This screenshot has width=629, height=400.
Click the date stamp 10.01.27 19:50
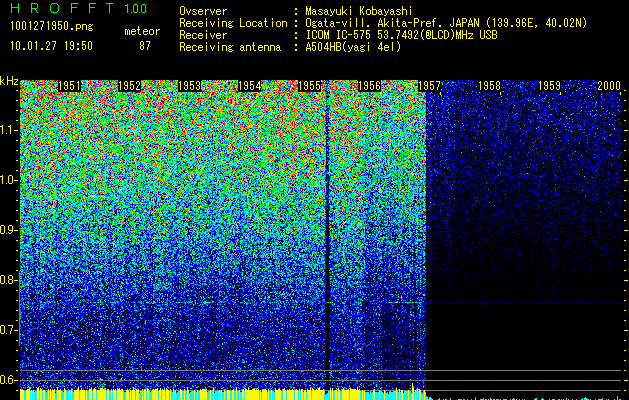point(51,45)
